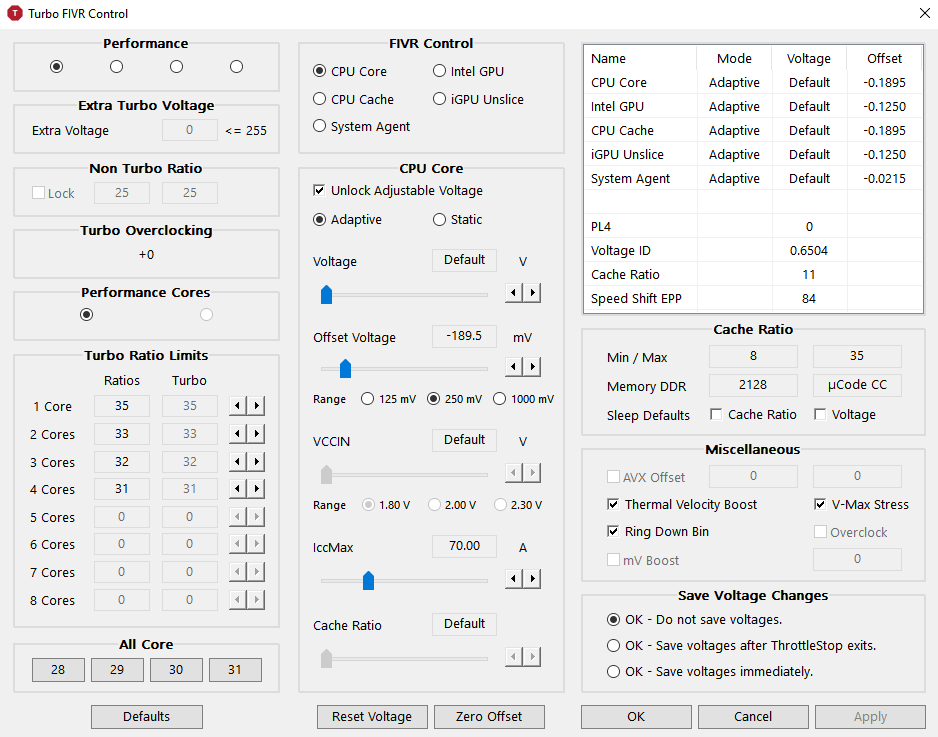Image resolution: width=938 pixels, height=737 pixels.
Task: Click left arrow beside Voltage slider
Action: tap(513, 293)
